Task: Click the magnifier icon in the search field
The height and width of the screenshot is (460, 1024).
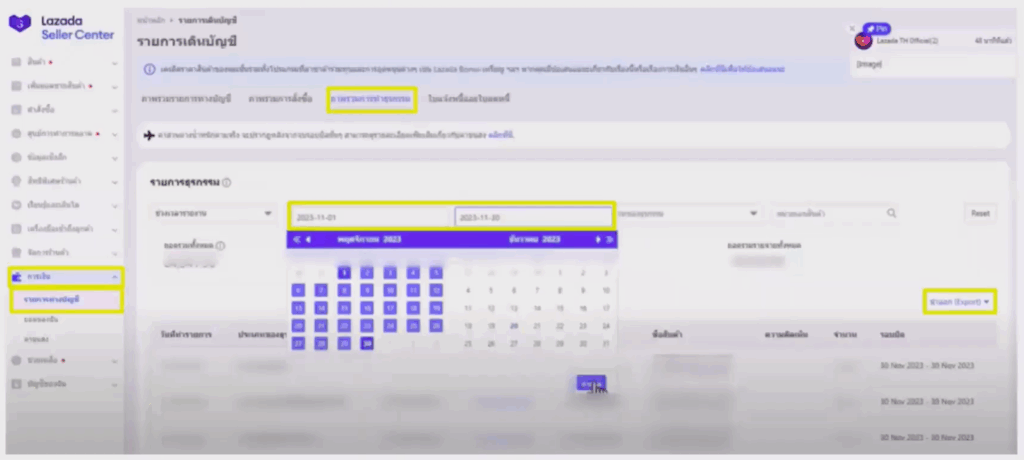Action: click(891, 214)
